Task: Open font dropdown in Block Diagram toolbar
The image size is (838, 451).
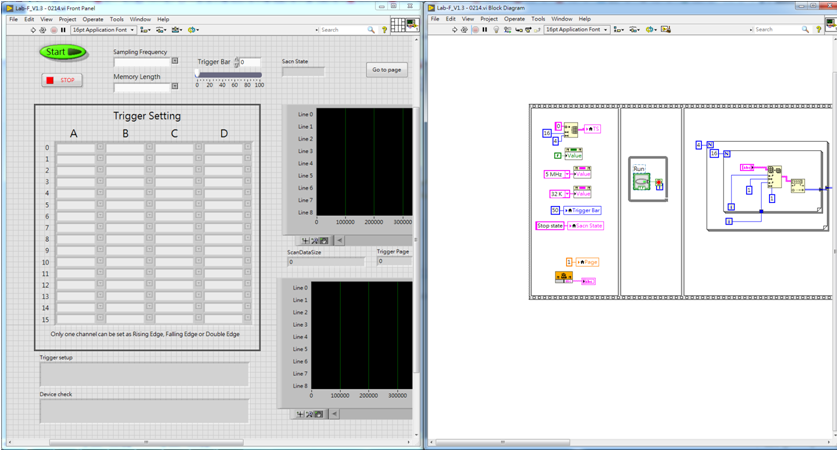Action: click(x=577, y=29)
